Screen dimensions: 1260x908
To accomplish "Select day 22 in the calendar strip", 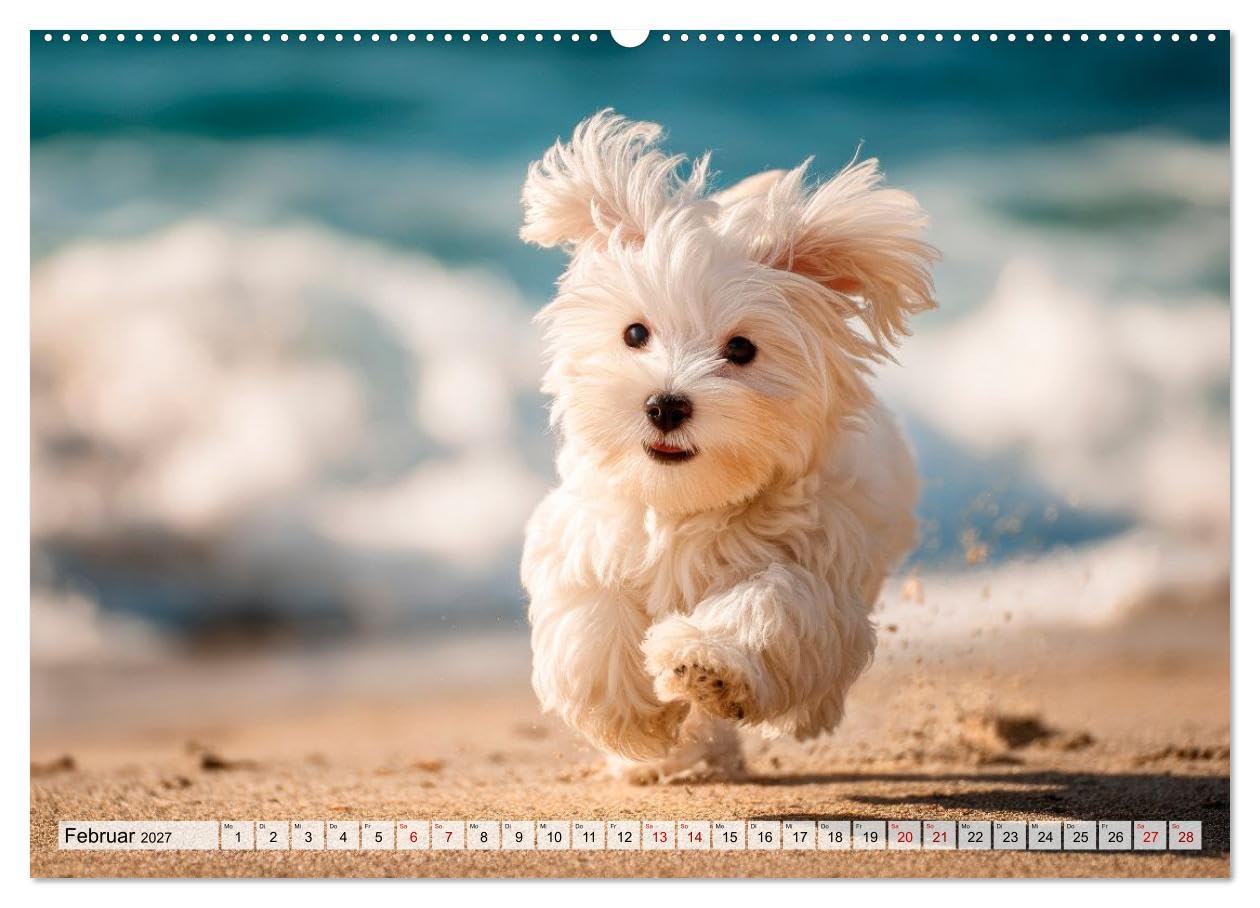I will (x=974, y=836).
